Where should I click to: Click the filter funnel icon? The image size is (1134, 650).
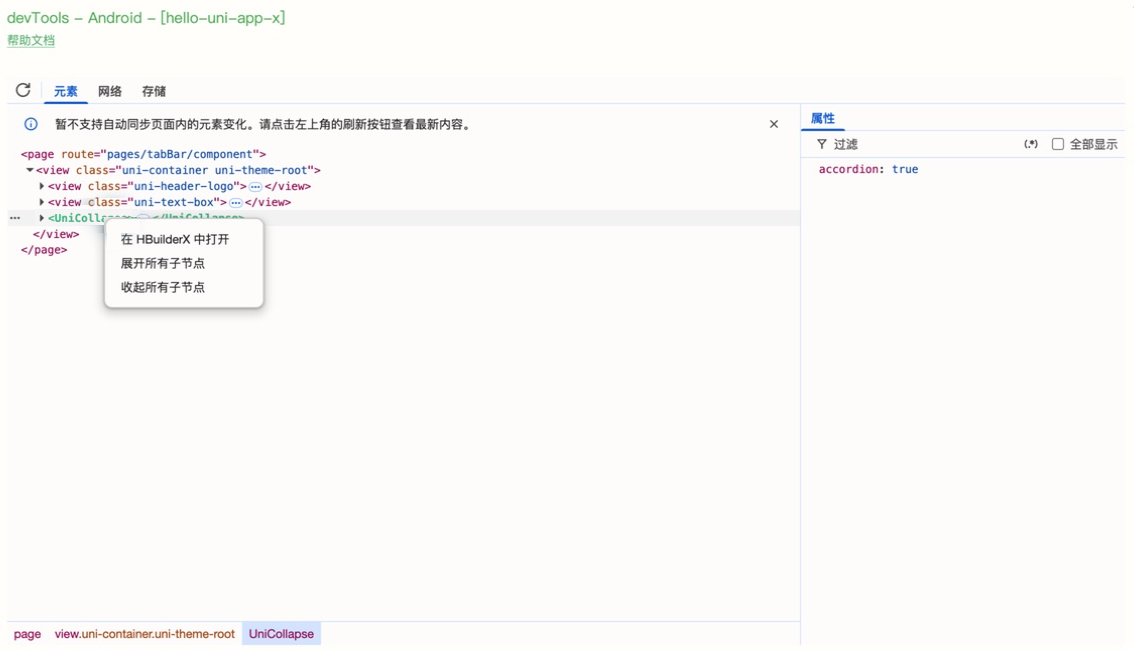(822, 144)
